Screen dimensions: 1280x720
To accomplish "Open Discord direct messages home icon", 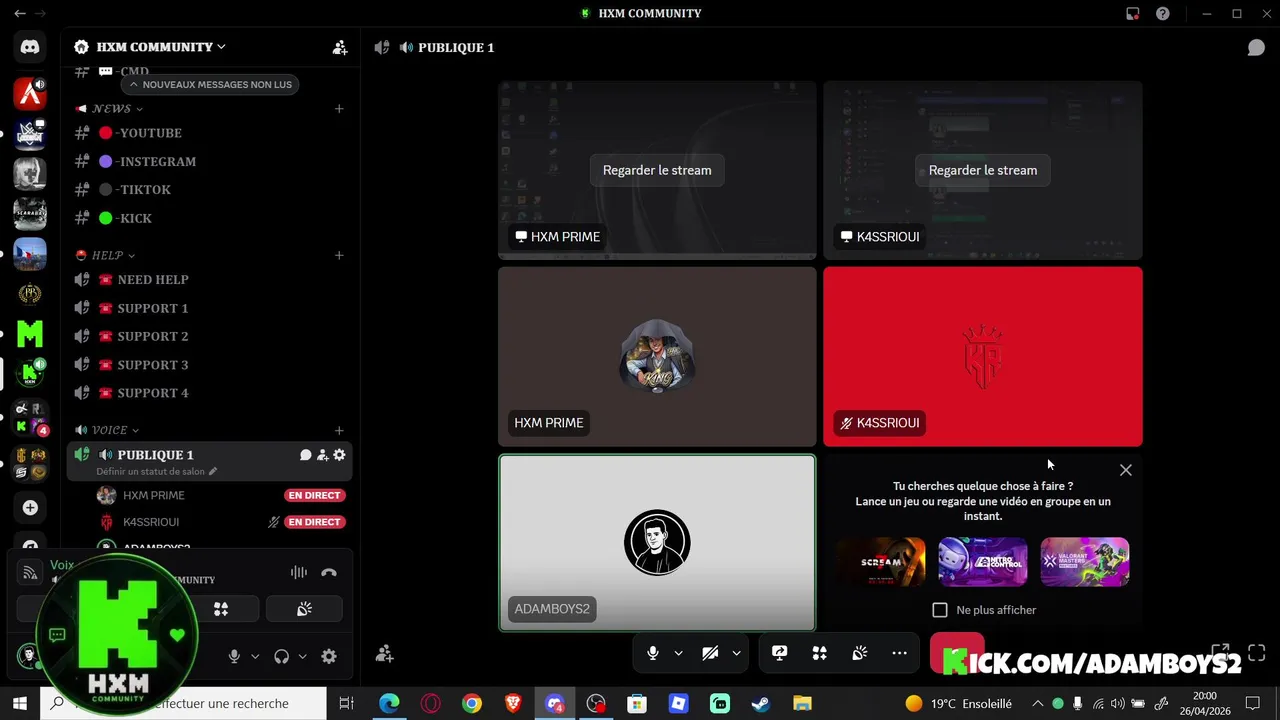I will pos(30,47).
